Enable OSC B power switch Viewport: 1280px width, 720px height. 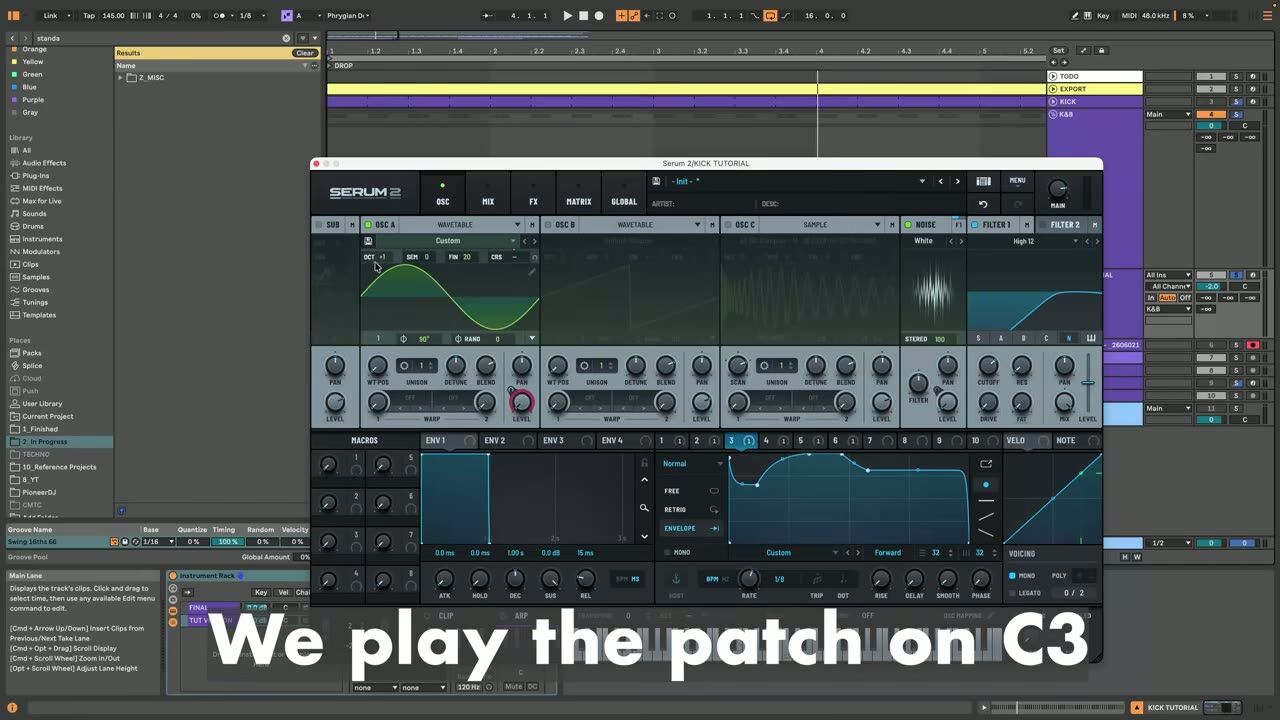(x=548, y=225)
